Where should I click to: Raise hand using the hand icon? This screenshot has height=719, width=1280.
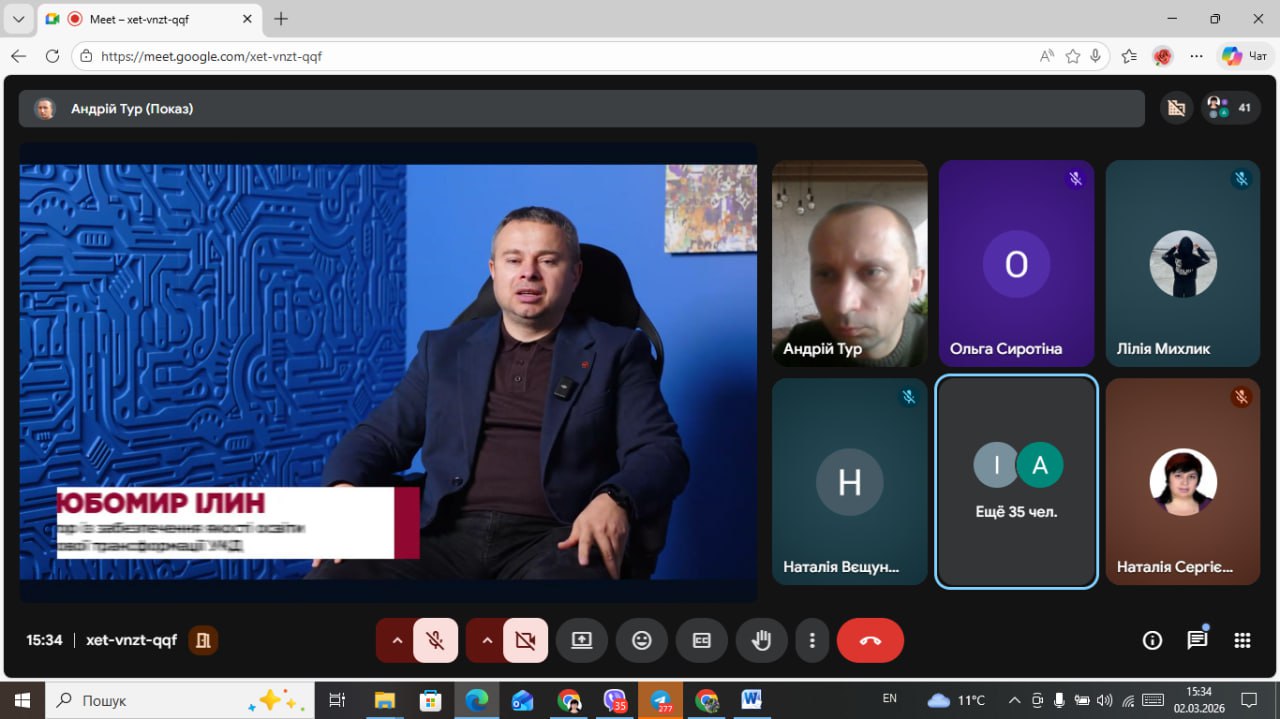pyautogui.click(x=762, y=641)
